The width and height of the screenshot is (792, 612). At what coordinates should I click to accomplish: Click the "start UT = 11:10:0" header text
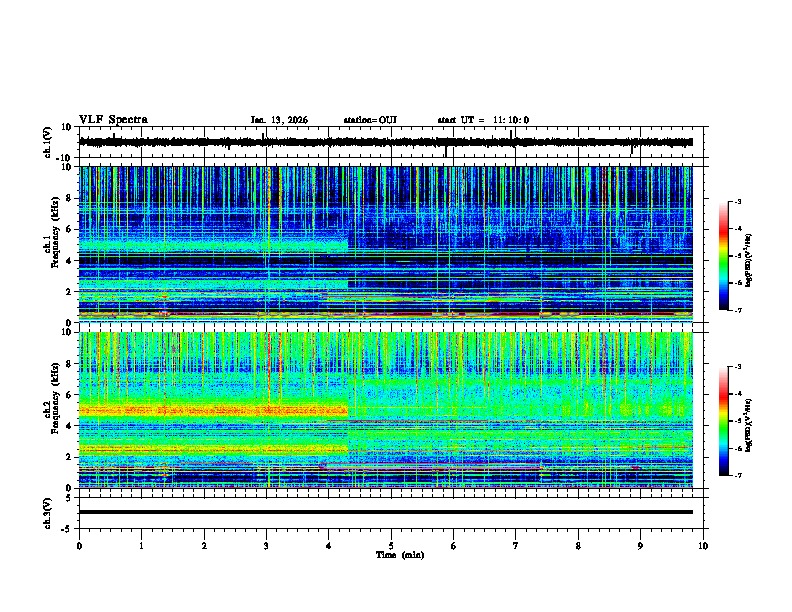point(483,120)
